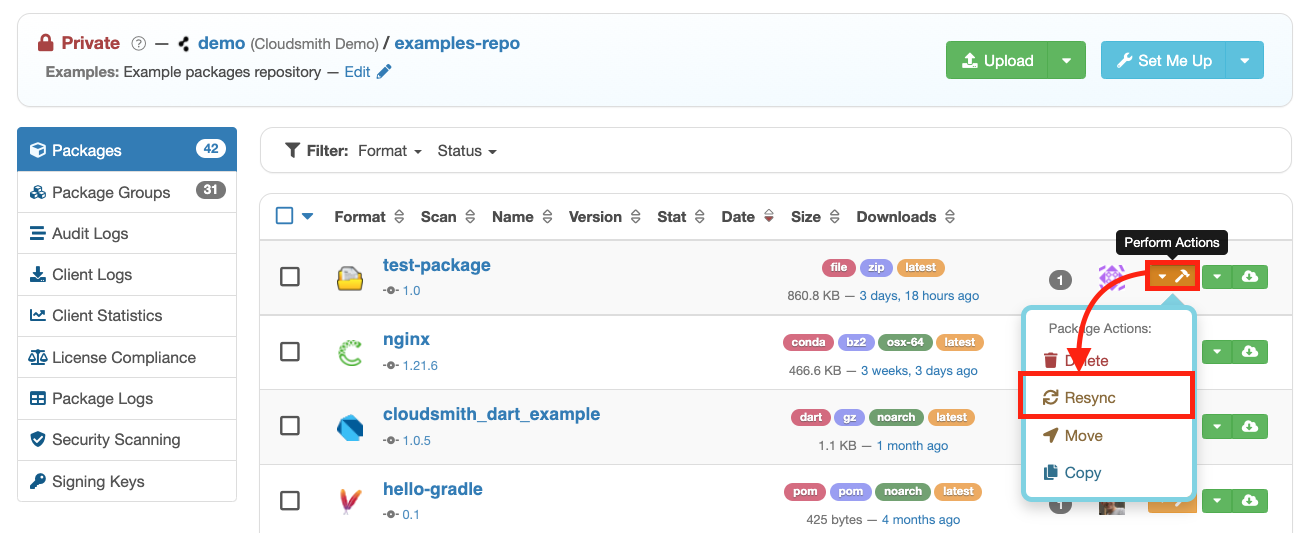Click the Set Me Up button
Image resolution: width=1309 pixels, height=533 pixels.
pos(1163,60)
